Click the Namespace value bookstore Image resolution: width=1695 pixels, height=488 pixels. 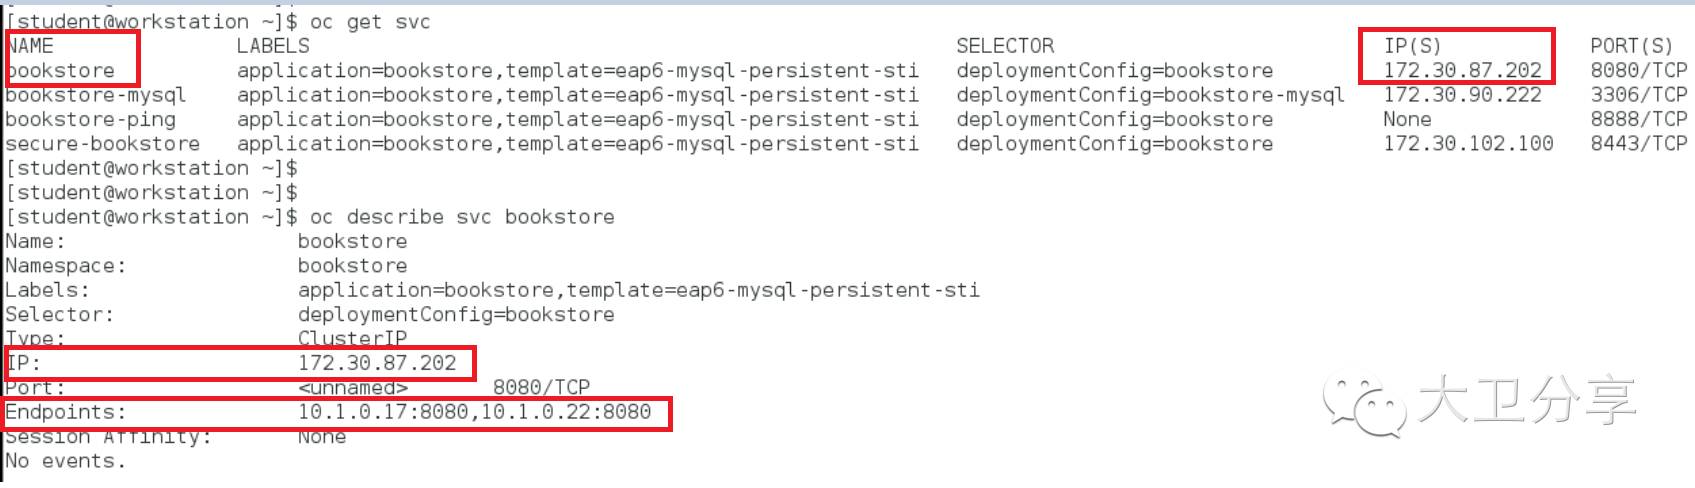(x=352, y=265)
